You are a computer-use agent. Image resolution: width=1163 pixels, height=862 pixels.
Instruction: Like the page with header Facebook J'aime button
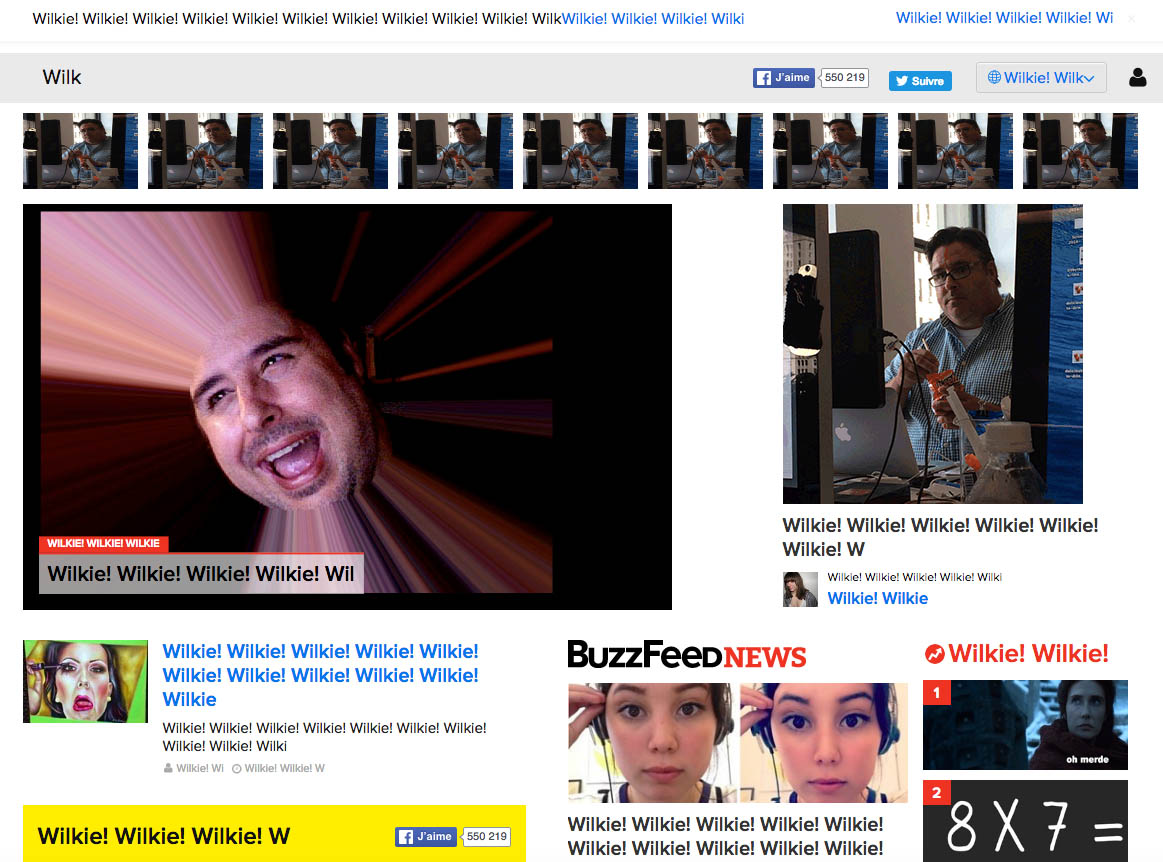coord(784,78)
